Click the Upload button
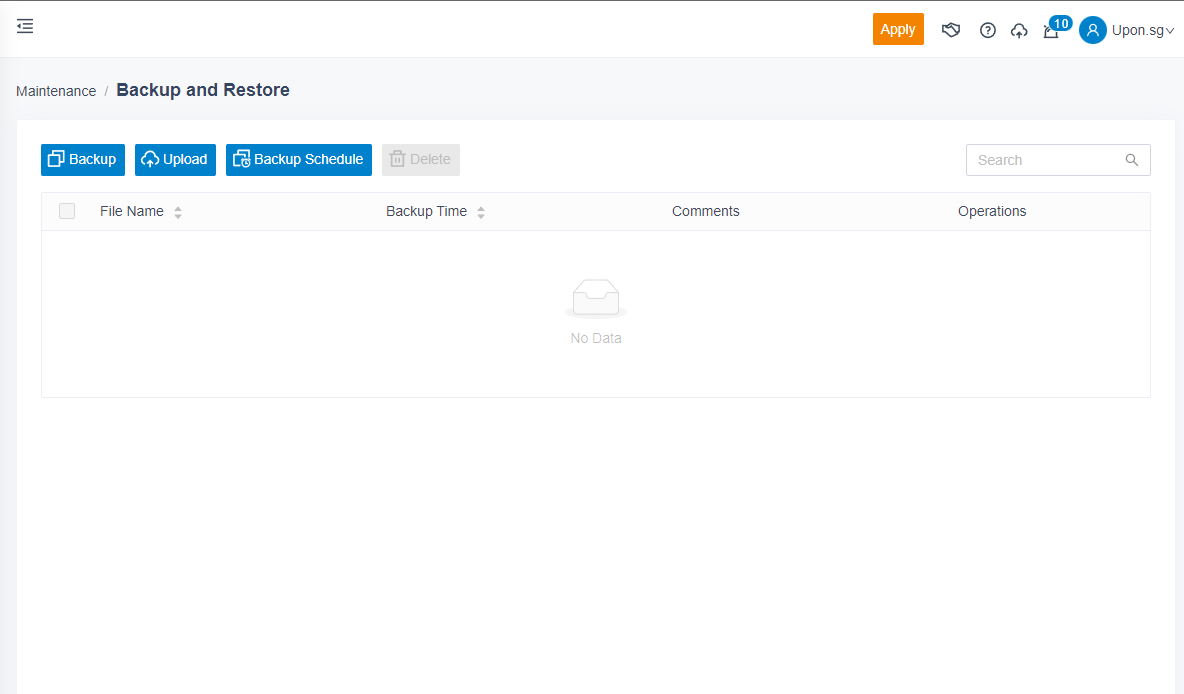 click(x=175, y=160)
